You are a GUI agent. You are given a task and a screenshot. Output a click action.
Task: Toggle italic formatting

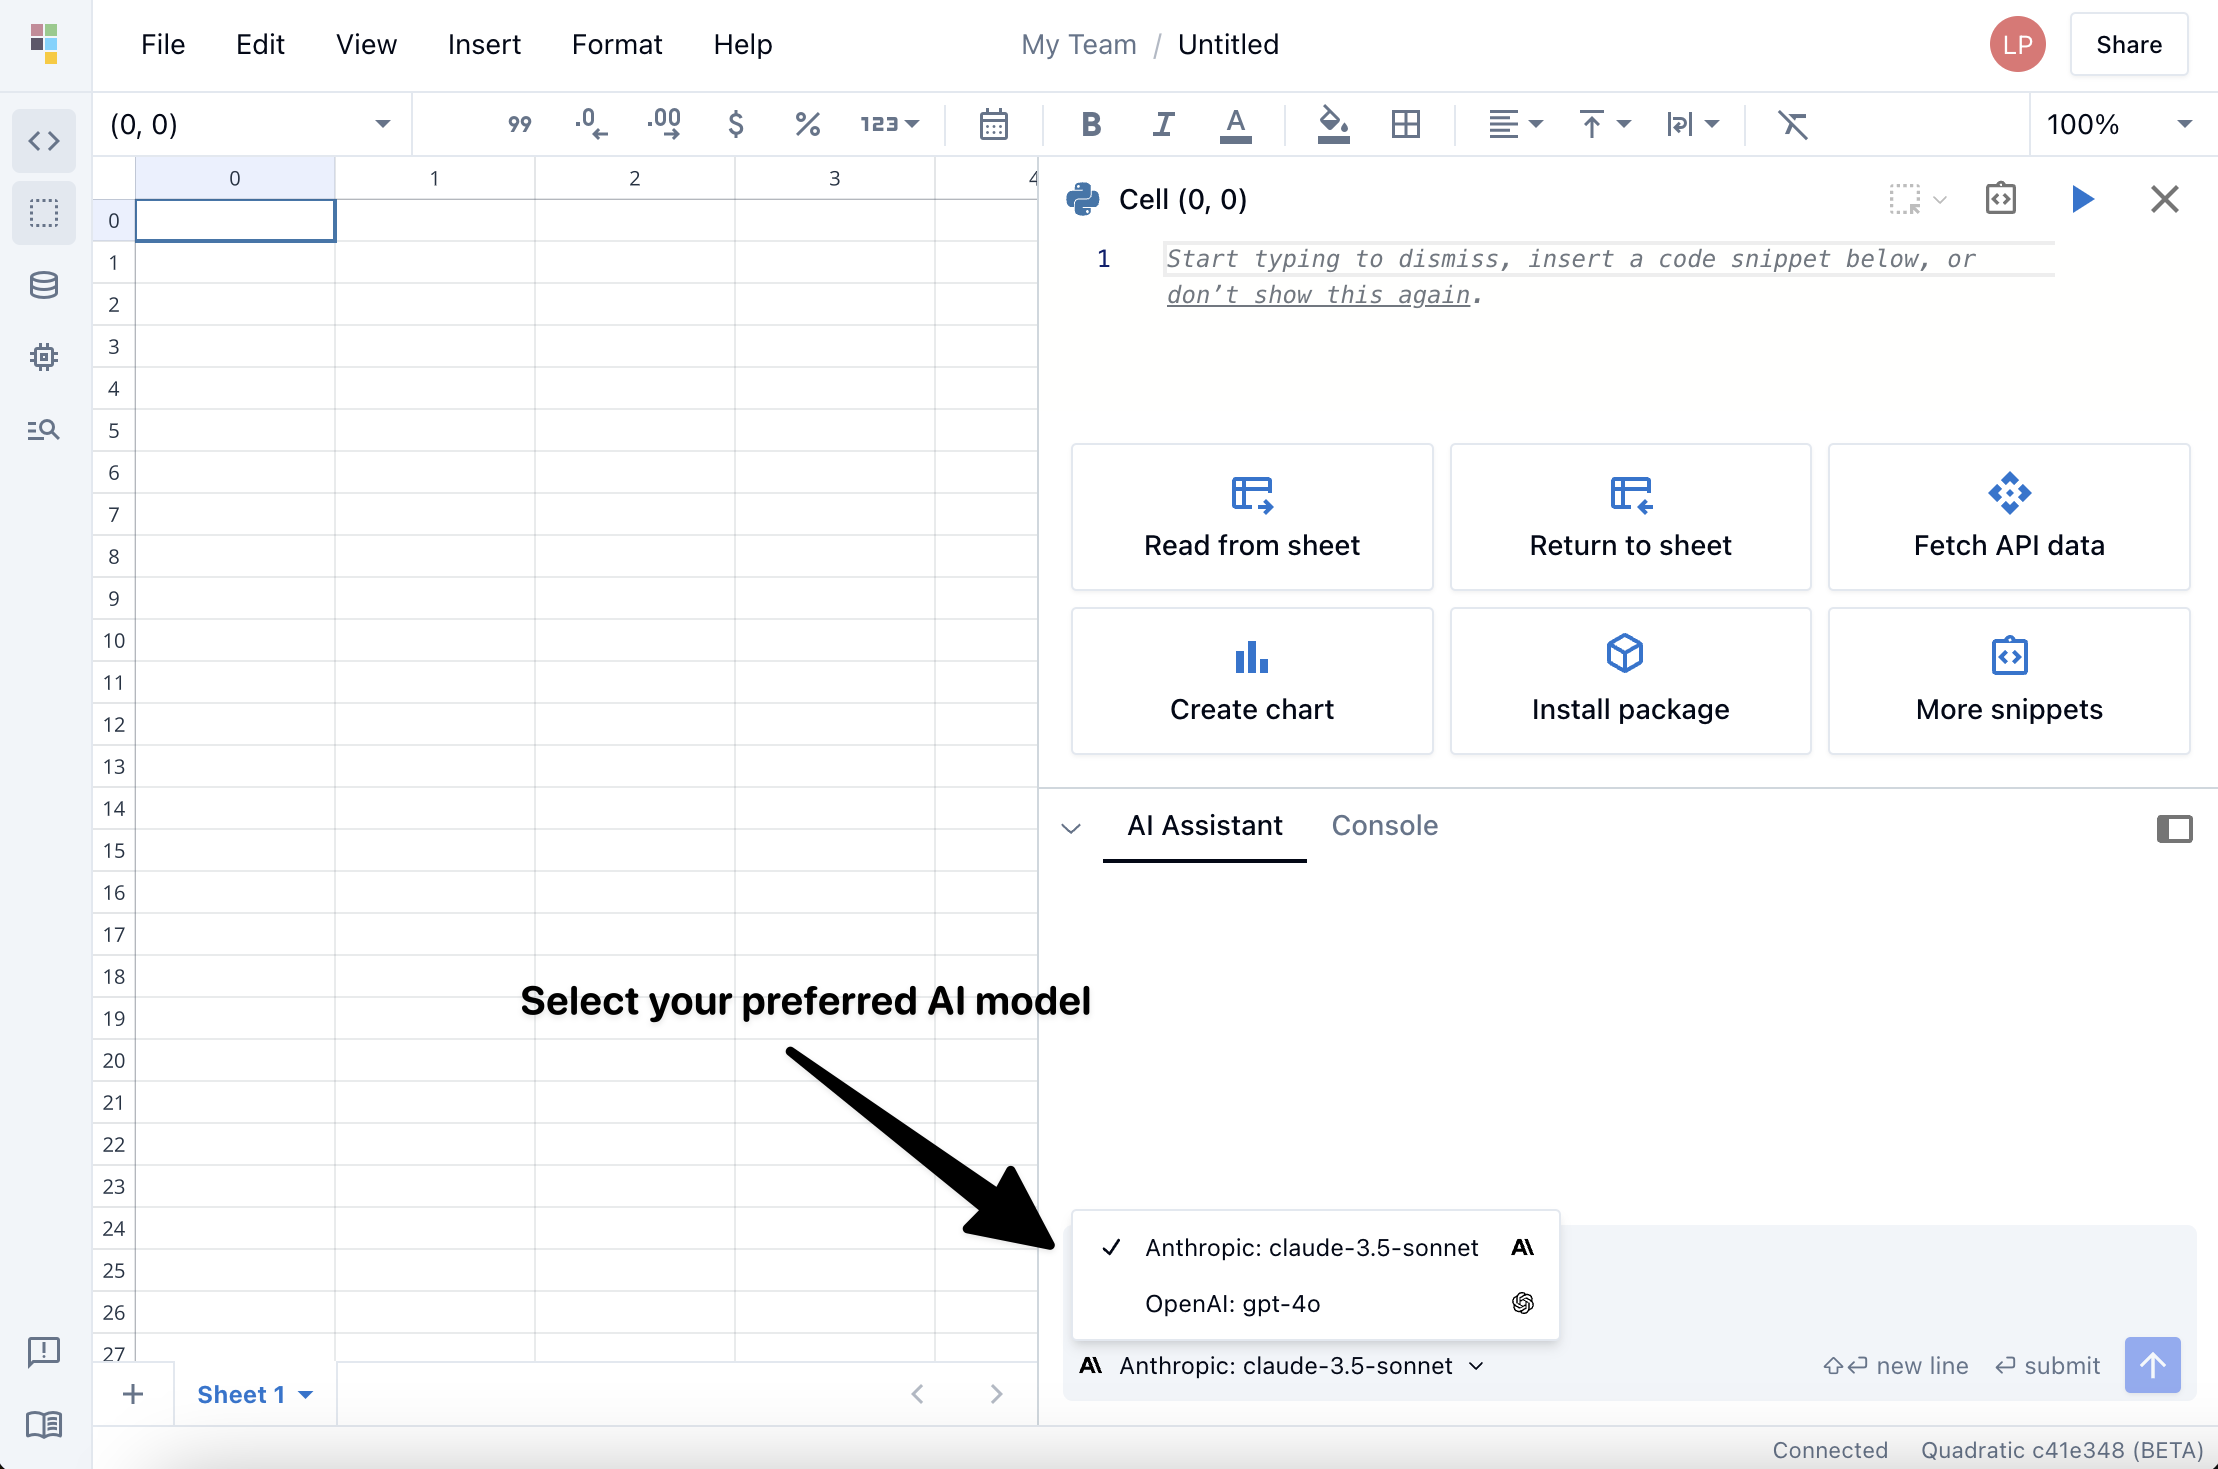pos(1163,125)
